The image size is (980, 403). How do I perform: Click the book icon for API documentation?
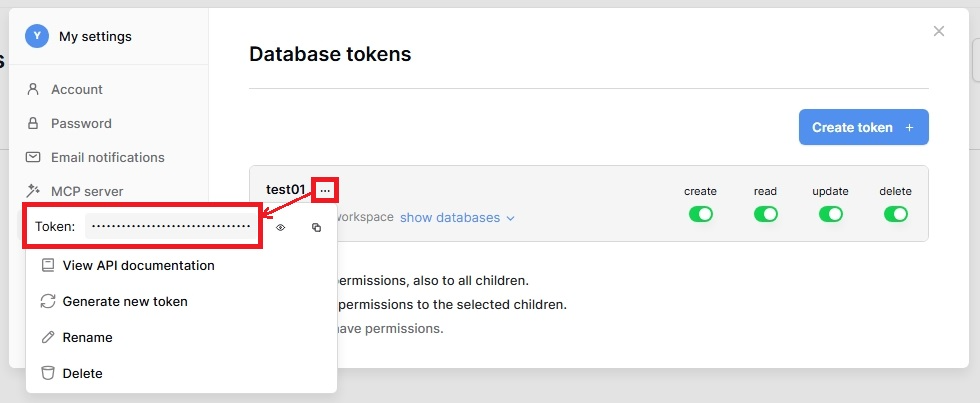click(48, 266)
